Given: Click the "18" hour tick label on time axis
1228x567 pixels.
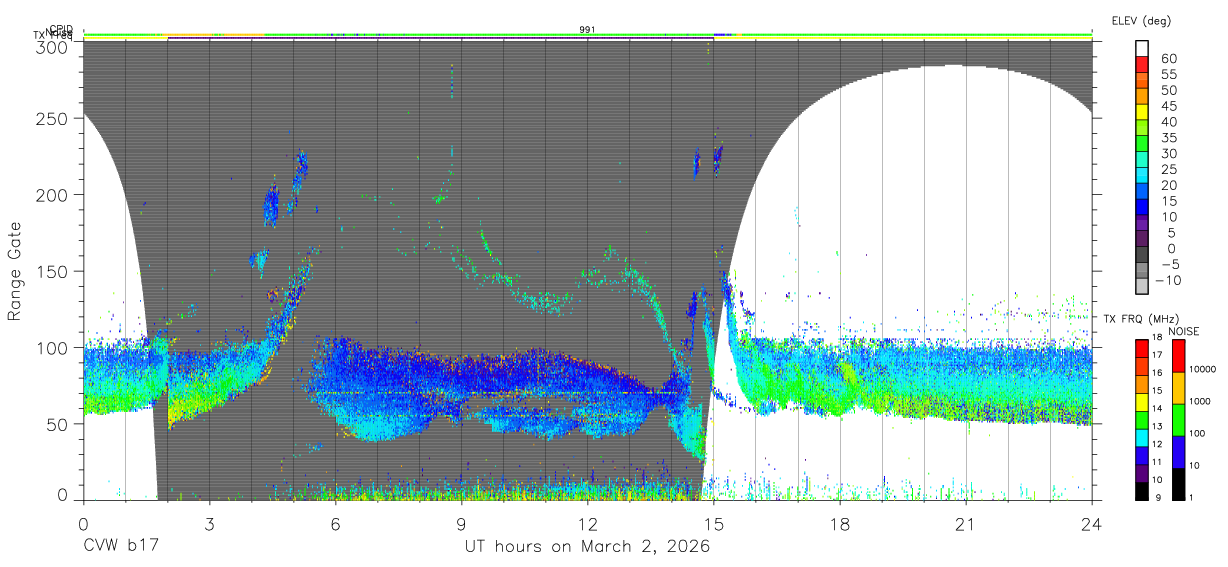Looking at the screenshot, I should click(840, 523).
